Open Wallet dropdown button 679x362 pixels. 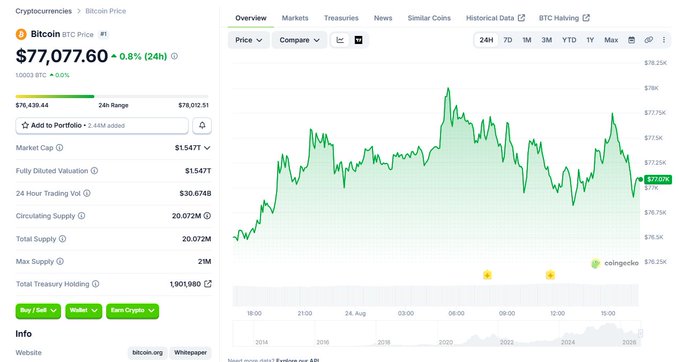[x=84, y=310]
